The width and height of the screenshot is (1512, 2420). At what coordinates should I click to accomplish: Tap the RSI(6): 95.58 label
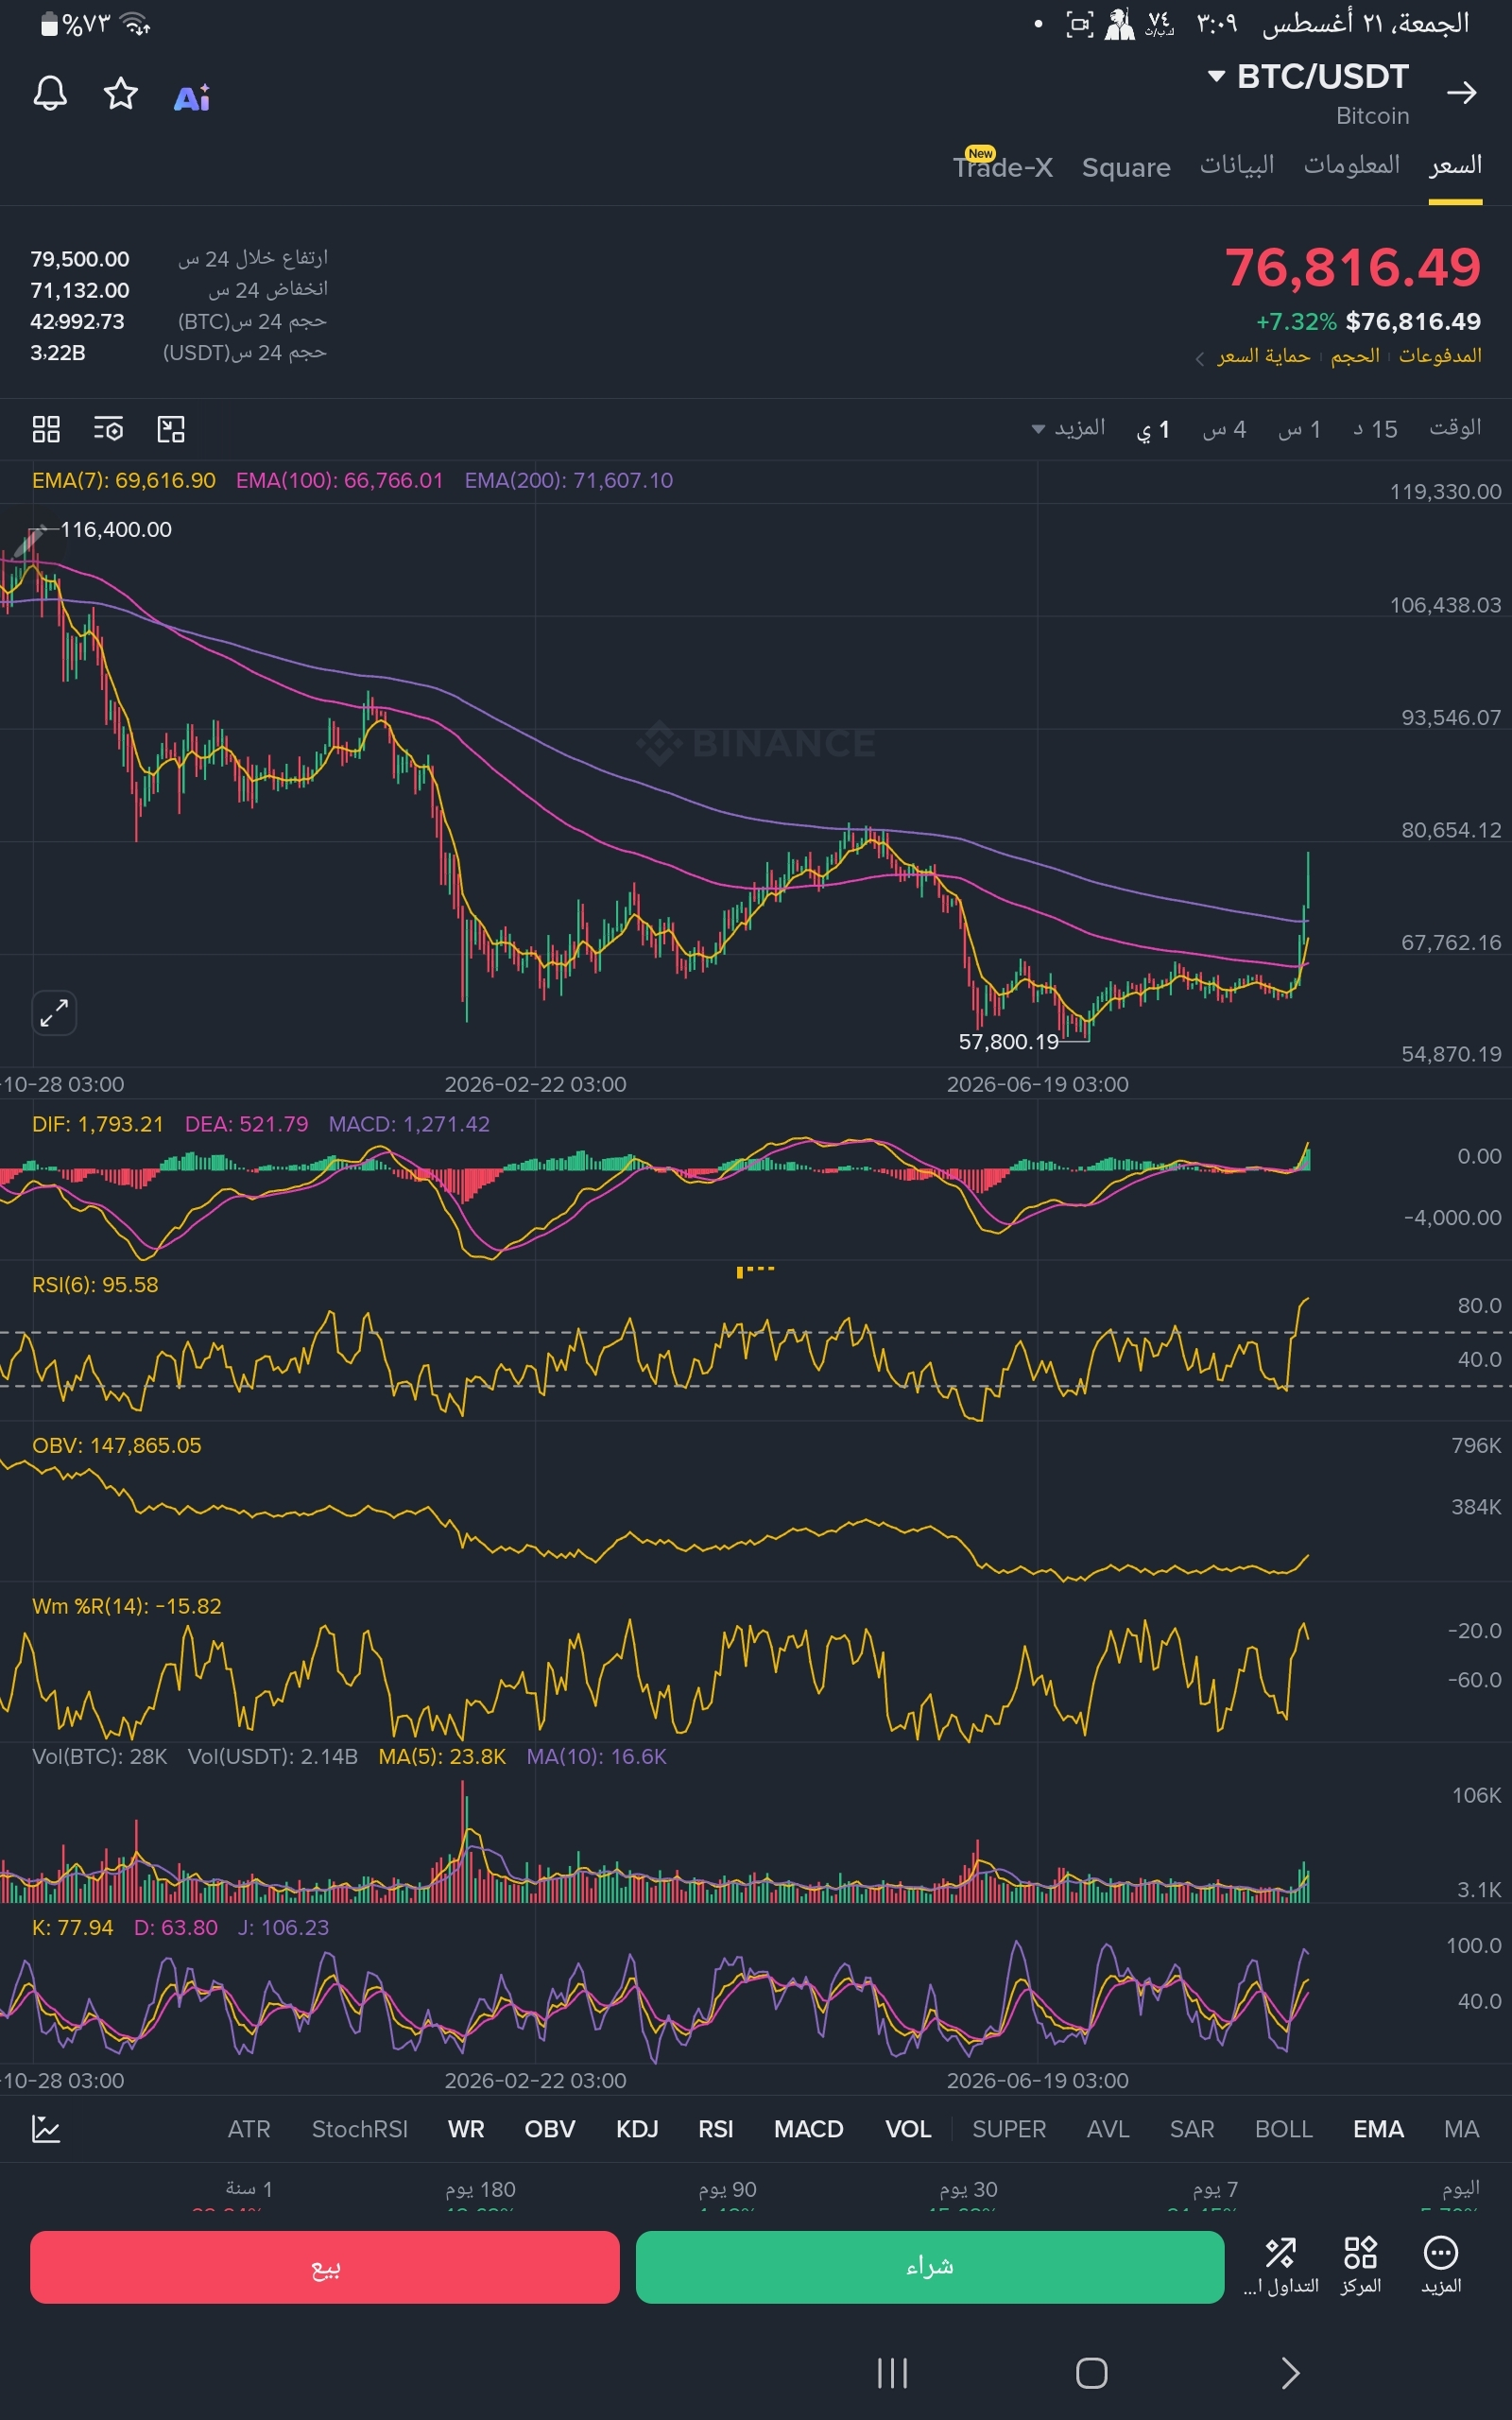95,1285
